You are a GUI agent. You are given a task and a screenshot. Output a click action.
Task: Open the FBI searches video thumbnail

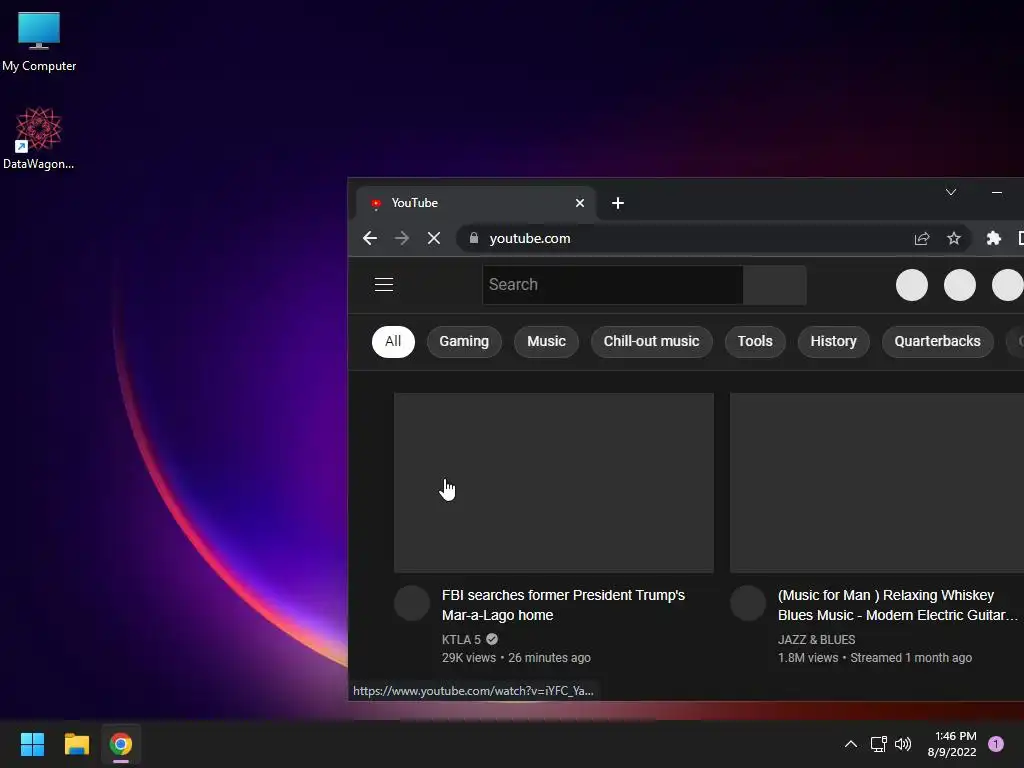click(x=554, y=483)
